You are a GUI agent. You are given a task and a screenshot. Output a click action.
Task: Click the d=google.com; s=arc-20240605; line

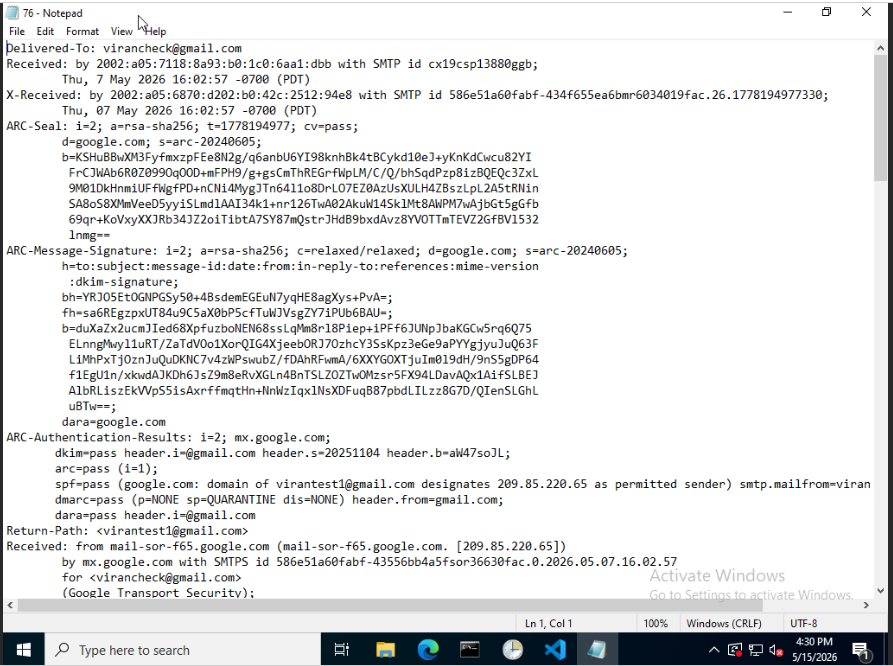tap(162, 142)
